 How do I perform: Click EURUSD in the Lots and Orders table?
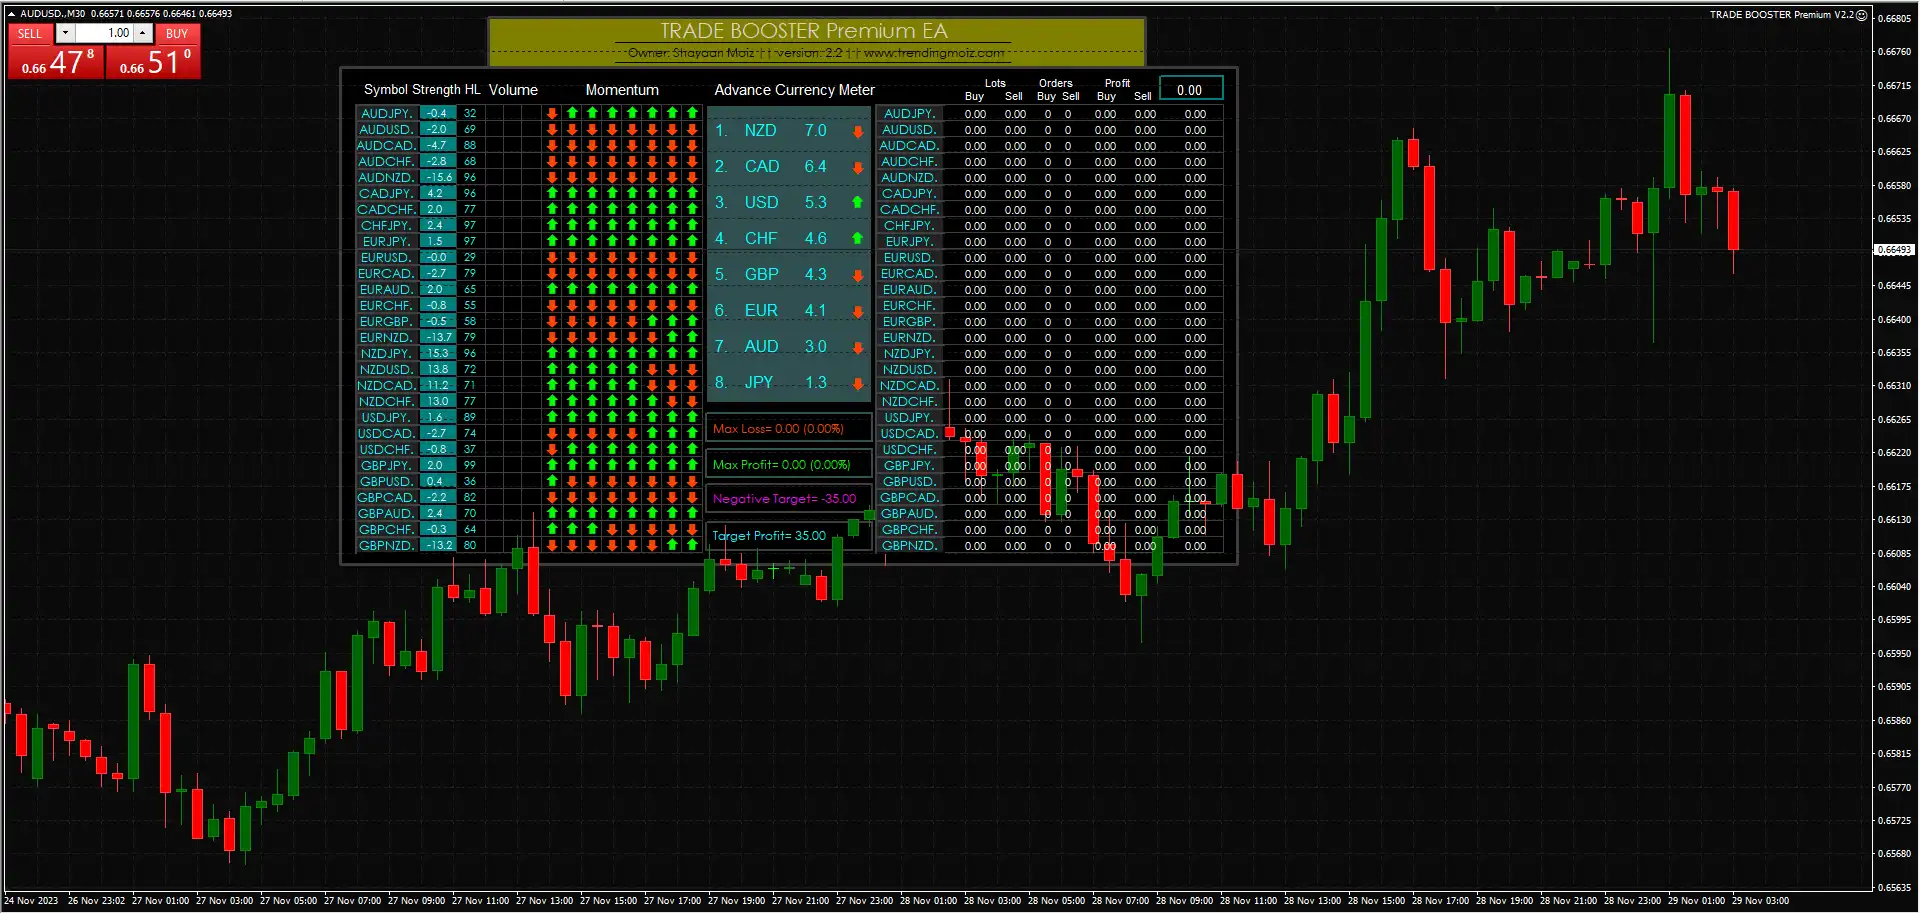pyautogui.click(x=909, y=257)
